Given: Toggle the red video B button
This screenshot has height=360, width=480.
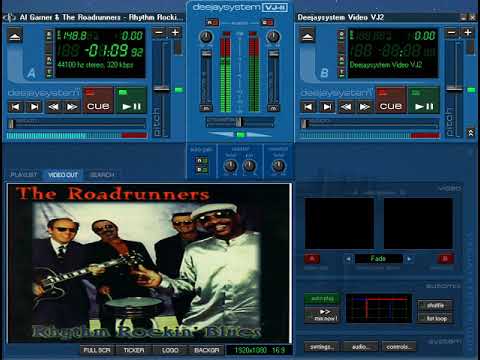Looking at the screenshot, I should tap(445, 259).
